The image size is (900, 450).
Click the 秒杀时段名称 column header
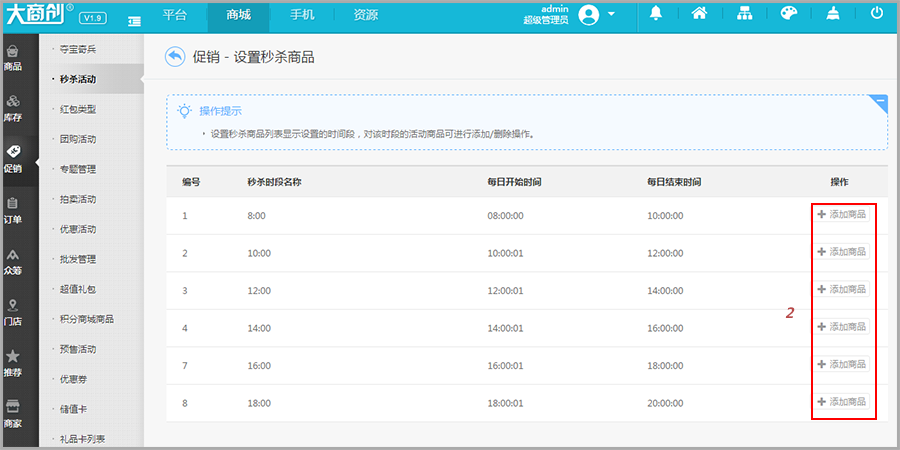(x=274, y=182)
